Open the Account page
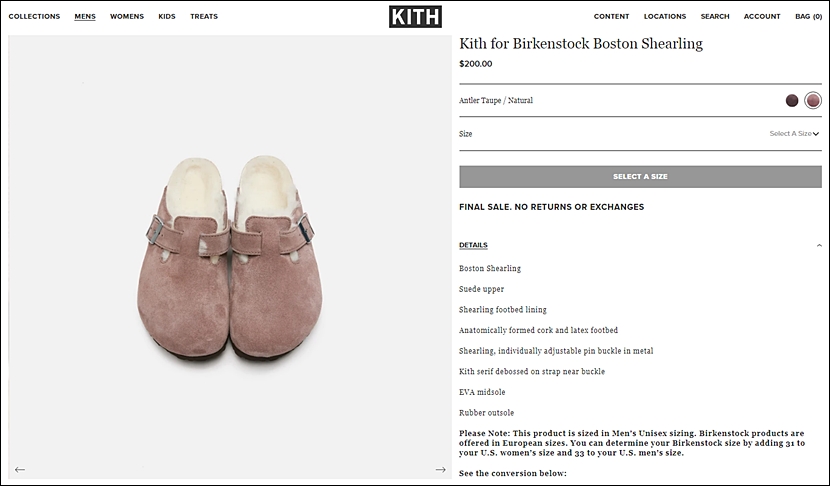 762,16
